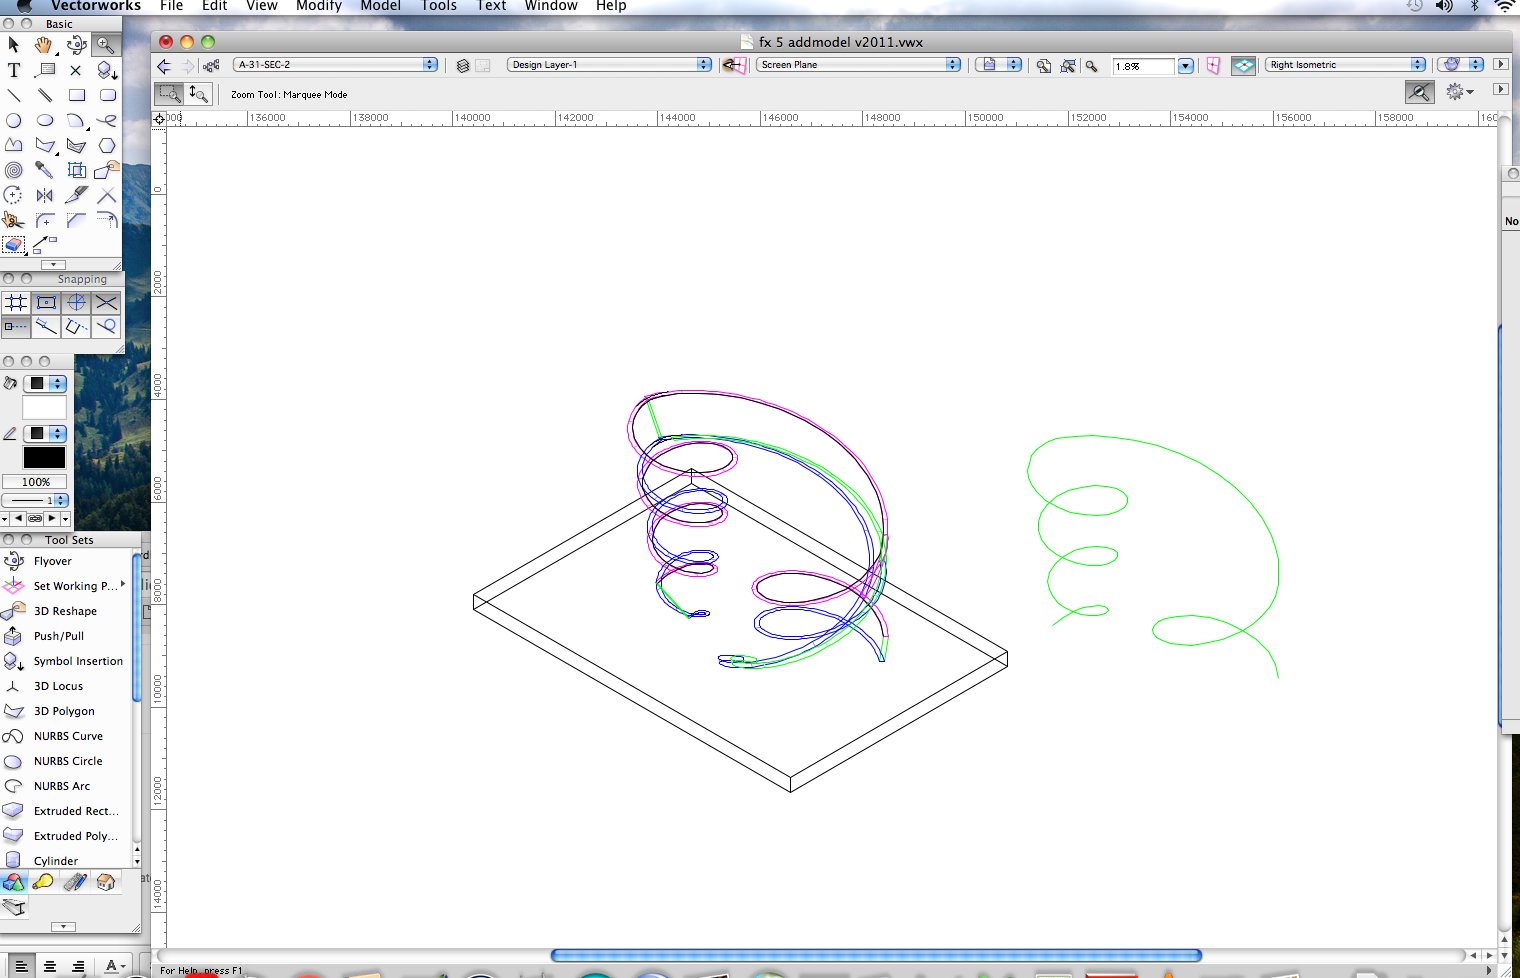This screenshot has height=978, width=1520.
Task: Choose the Spiral tool
Action: pyautogui.click(x=13, y=170)
